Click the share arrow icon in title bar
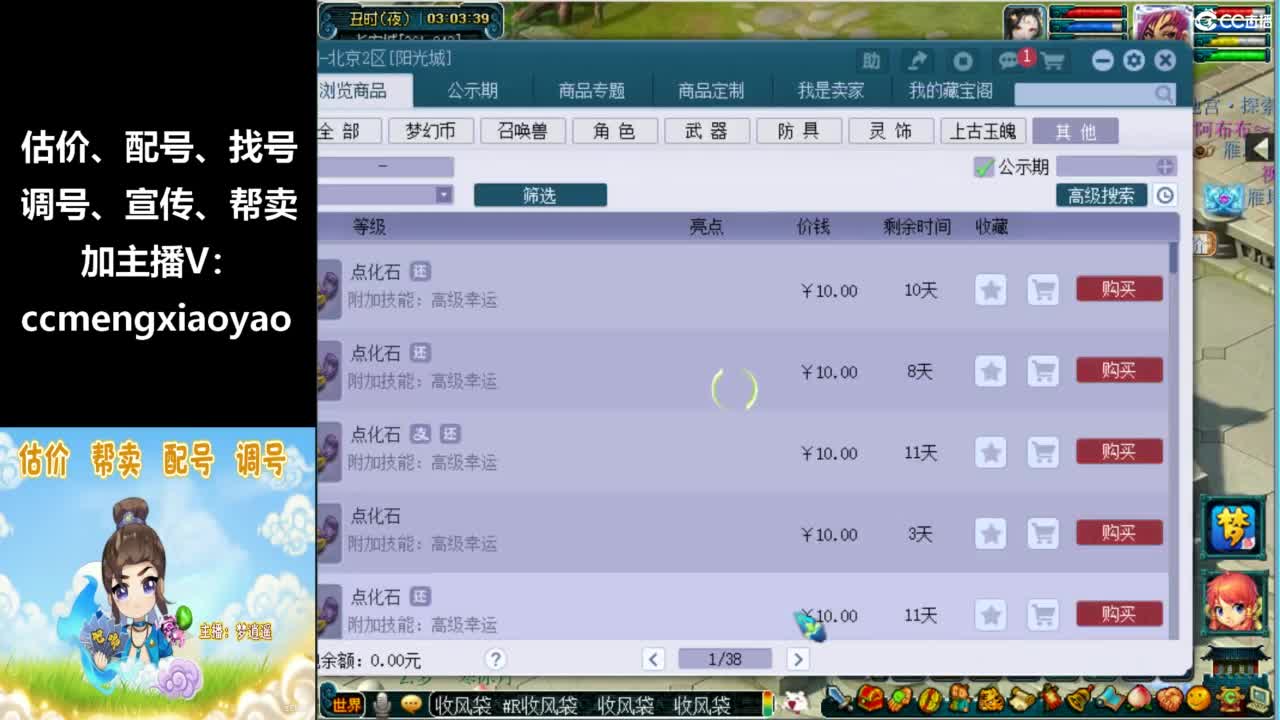Screen dimensions: 1280x720 coord(917,61)
